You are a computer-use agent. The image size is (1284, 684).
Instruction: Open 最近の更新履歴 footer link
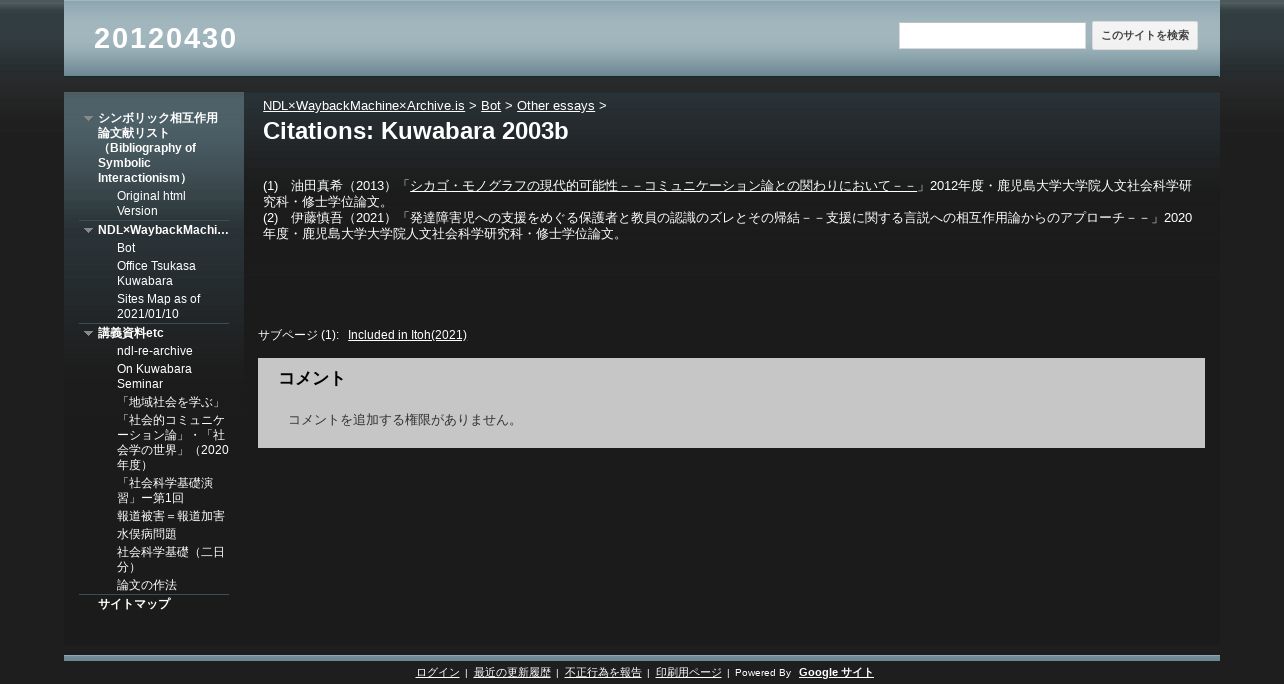(x=512, y=672)
